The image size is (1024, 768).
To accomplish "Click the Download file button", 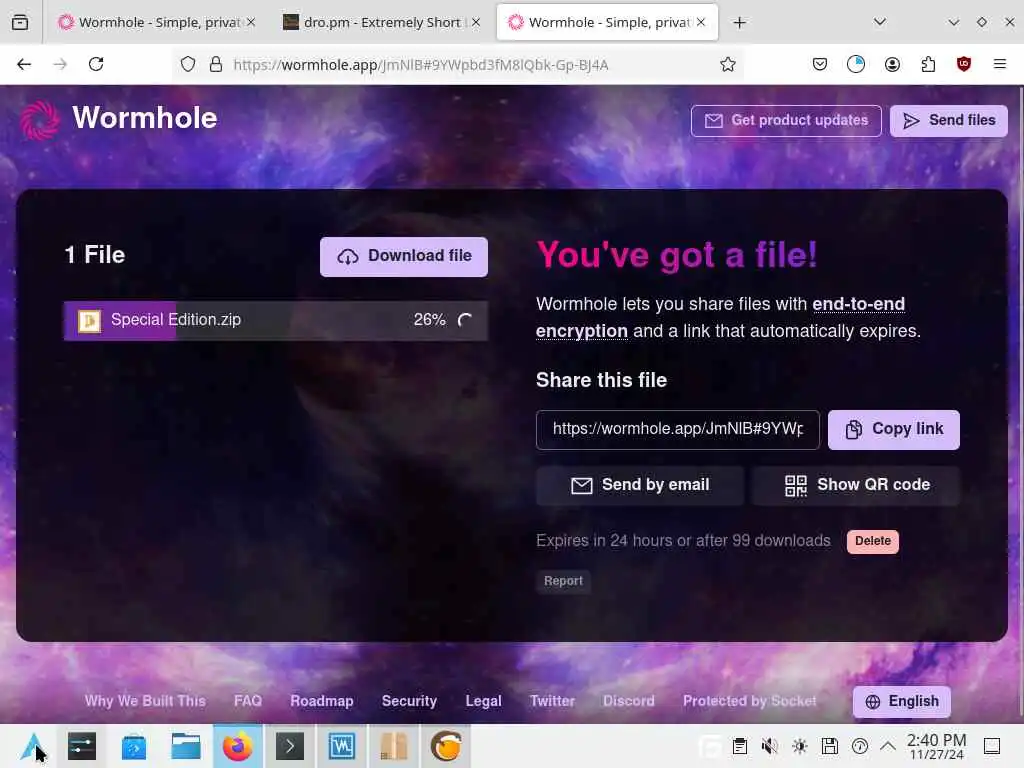I will tap(404, 256).
